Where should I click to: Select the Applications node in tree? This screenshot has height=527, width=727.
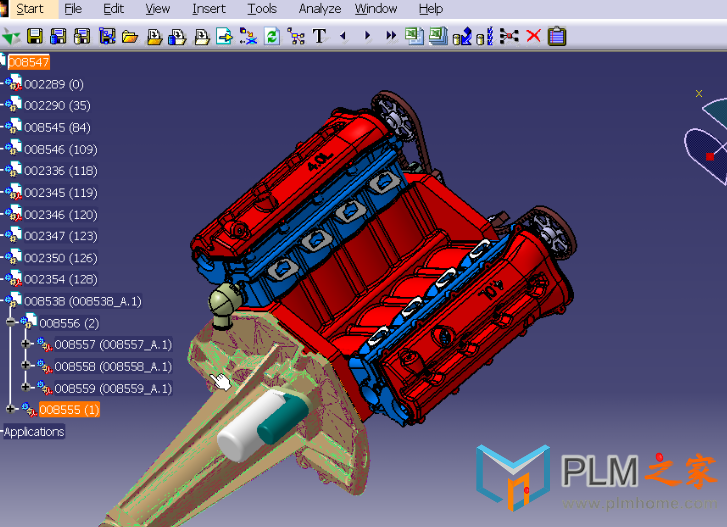(x=34, y=432)
